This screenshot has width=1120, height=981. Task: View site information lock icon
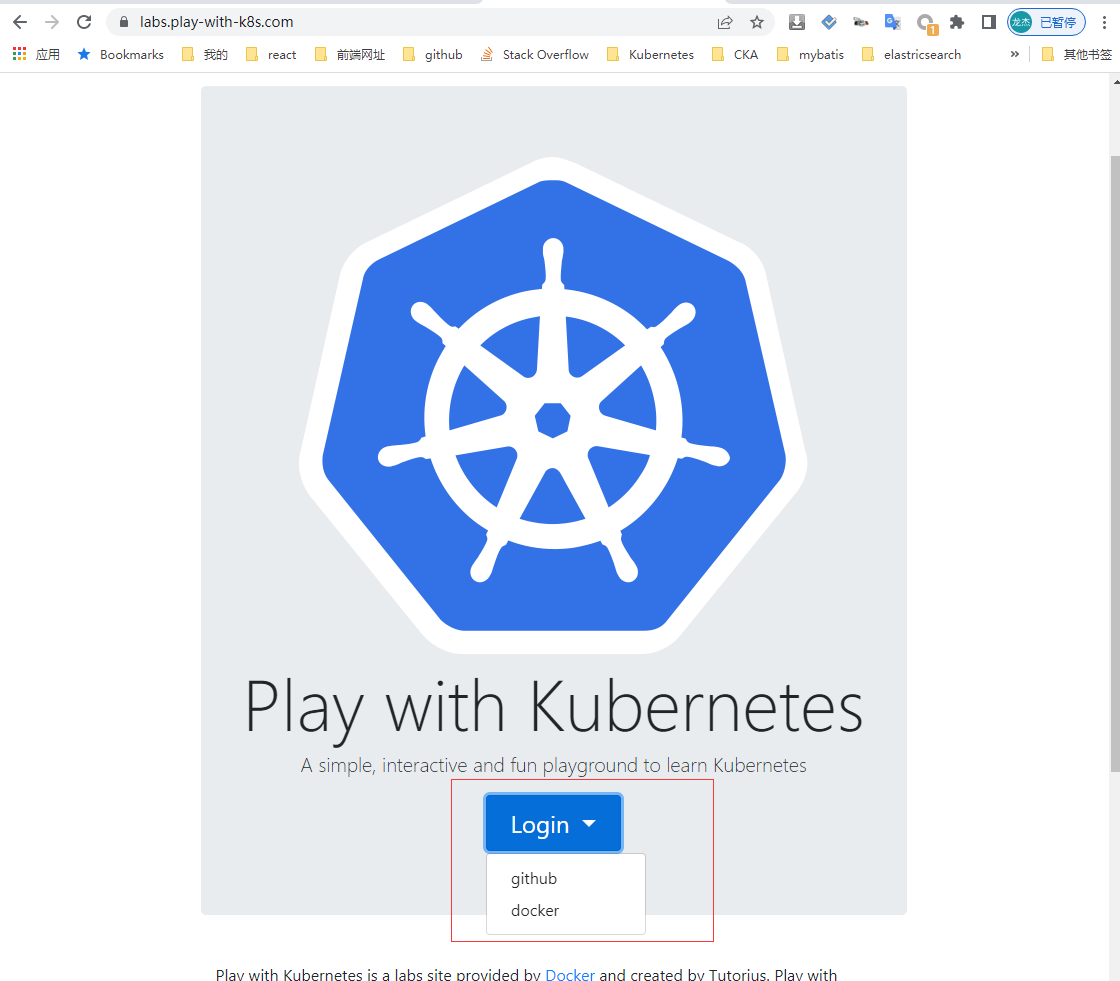[x=124, y=22]
